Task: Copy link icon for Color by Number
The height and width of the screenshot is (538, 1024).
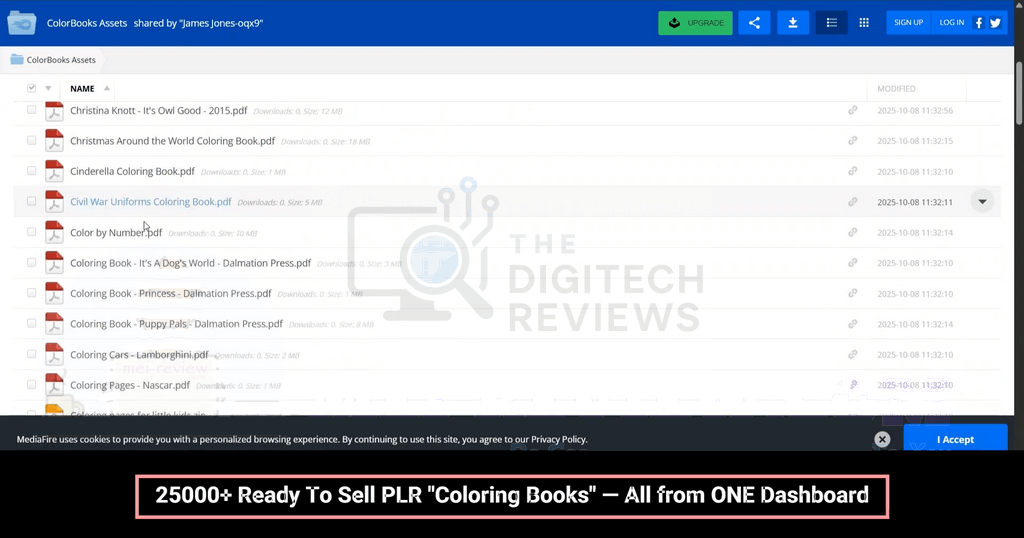Action: click(853, 232)
